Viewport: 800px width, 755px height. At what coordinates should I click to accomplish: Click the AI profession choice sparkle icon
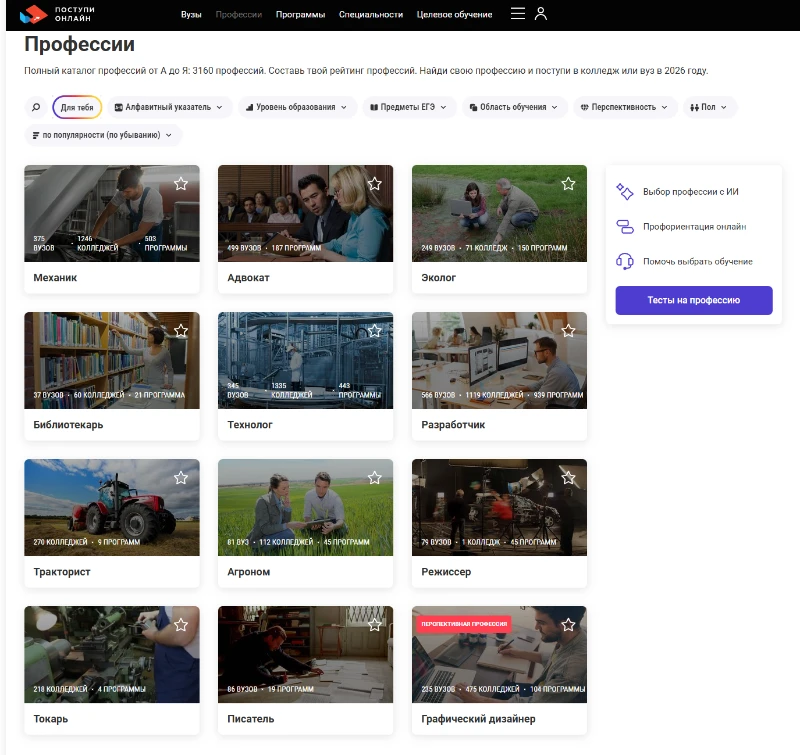tap(624, 192)
